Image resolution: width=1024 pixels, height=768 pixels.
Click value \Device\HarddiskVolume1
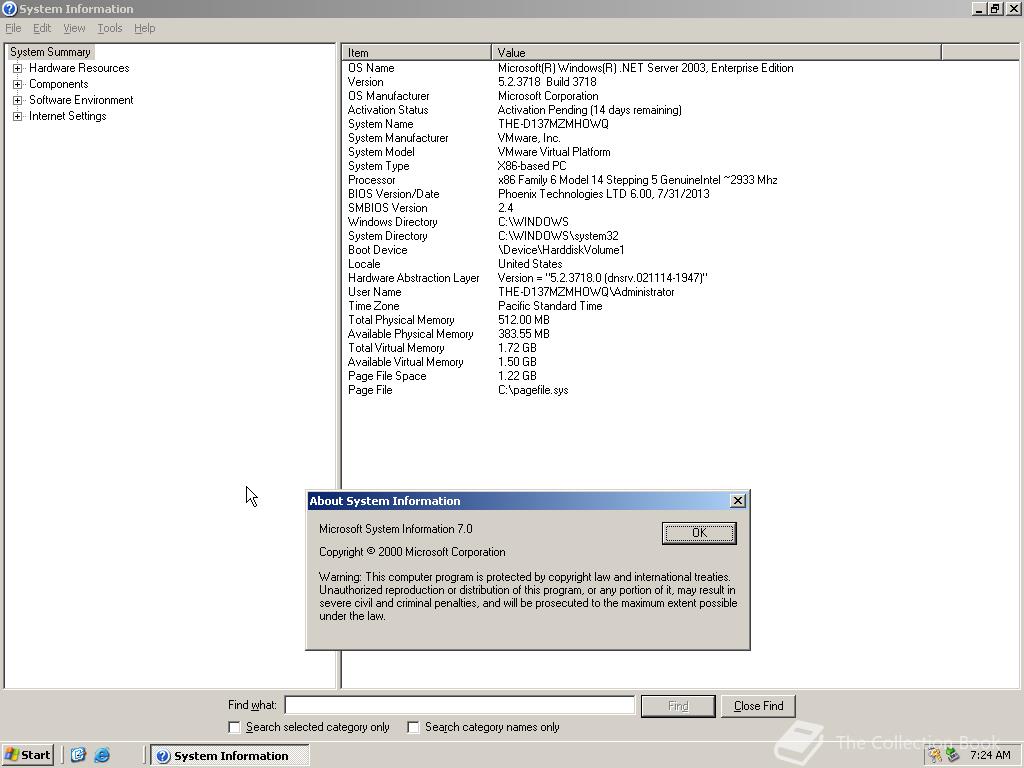[x=561, y=250]
